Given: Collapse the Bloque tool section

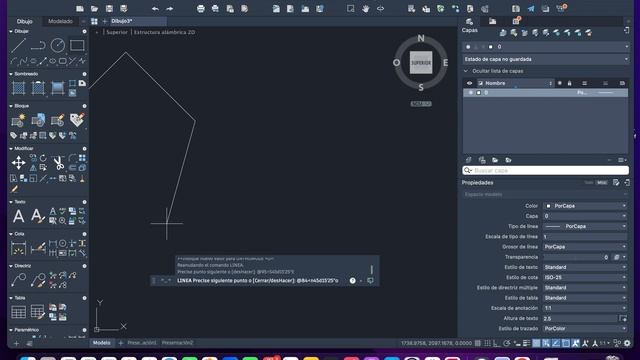Looking at the screenshot, I should point(11,106).
